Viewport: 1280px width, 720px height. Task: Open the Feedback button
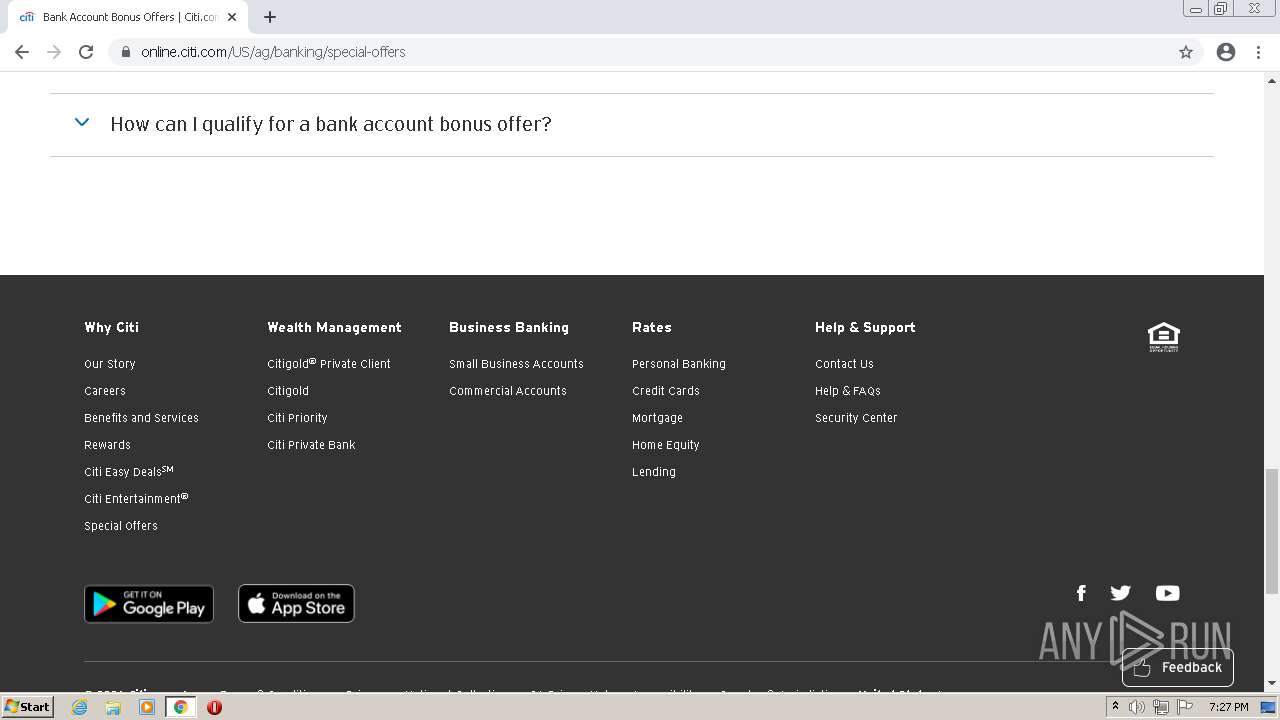pyautogui.click(x=1178, y=667)
